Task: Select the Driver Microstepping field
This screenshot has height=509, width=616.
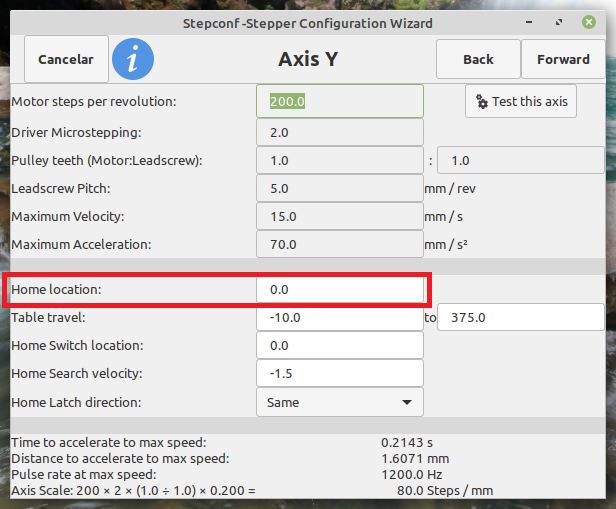Action: tap(340, 132)
